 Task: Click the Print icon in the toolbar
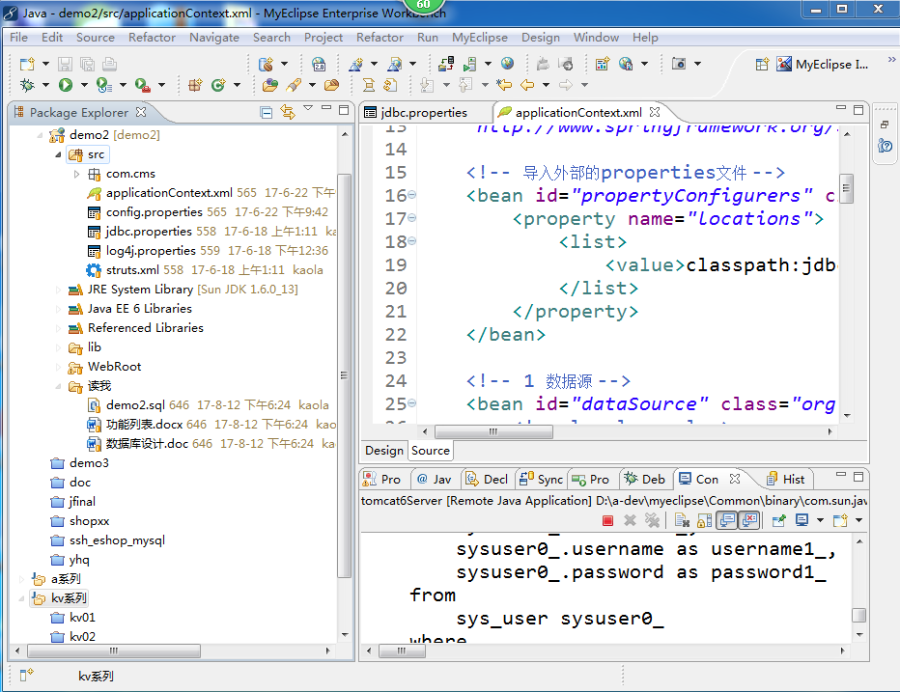[110, 64]
